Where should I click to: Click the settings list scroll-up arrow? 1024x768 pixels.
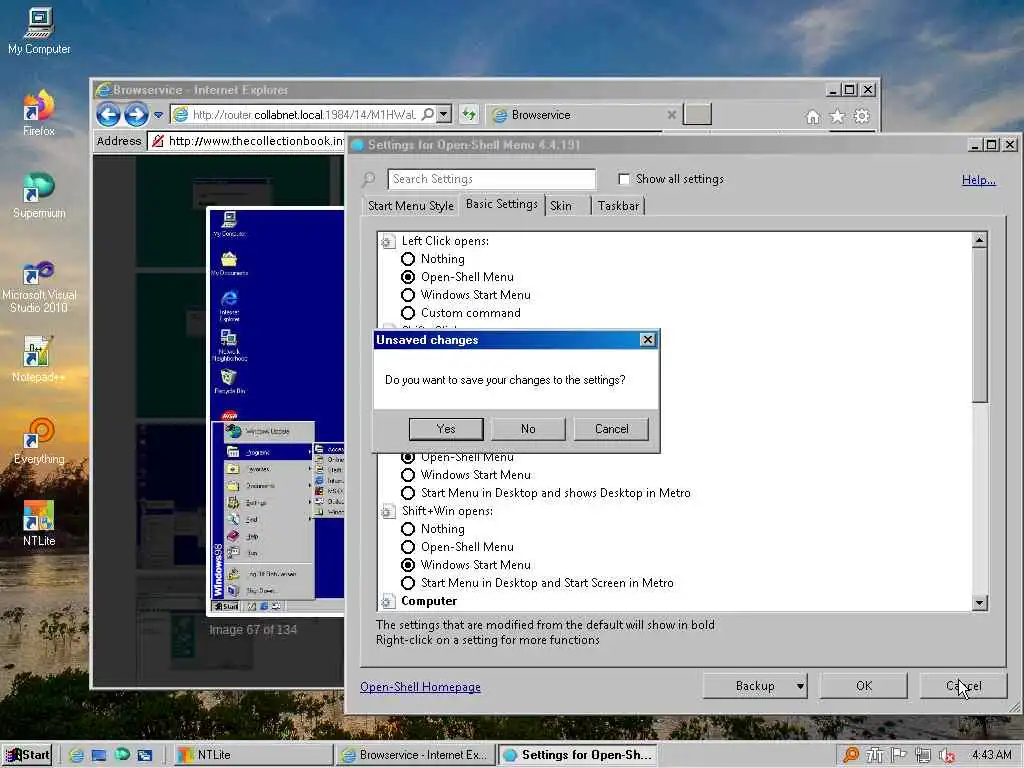coord(979,240)
